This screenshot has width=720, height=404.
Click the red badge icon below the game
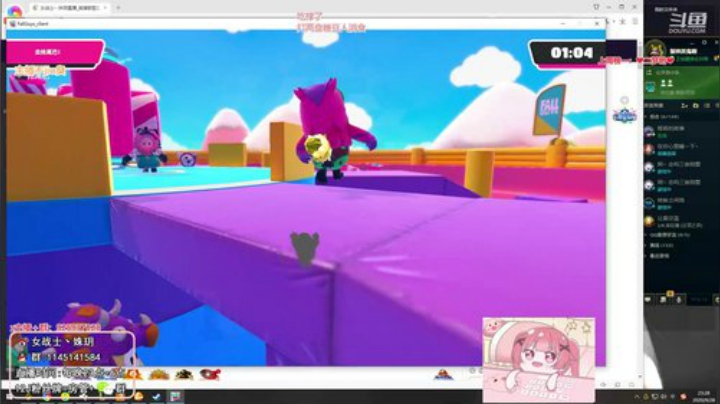point(210,375)
